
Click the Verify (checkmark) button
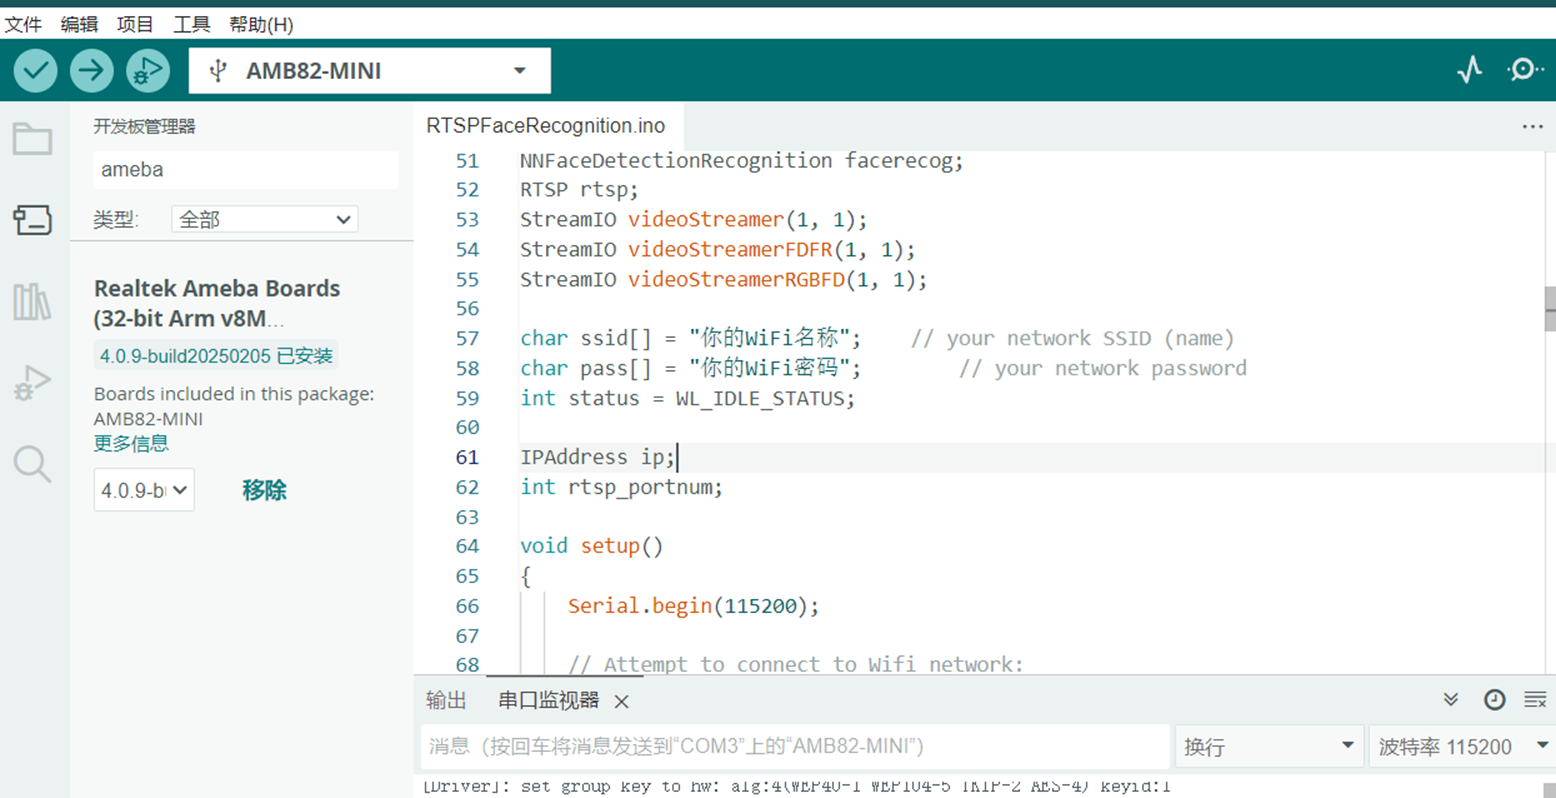coord(35,71)
